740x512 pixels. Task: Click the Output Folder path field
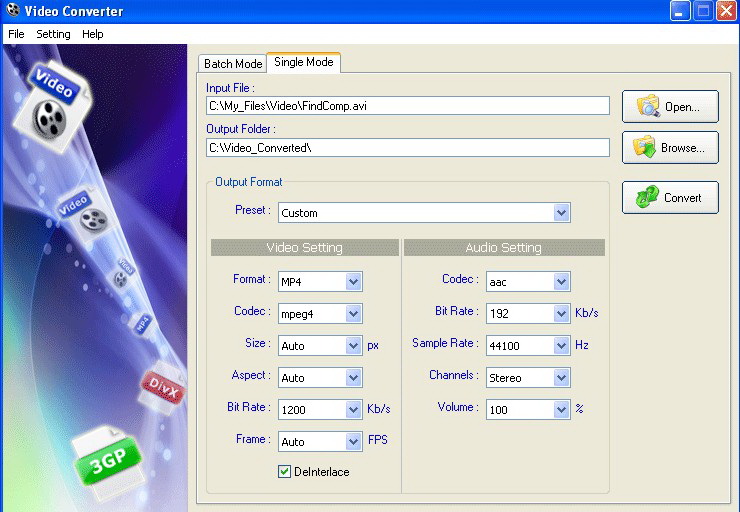408,148
